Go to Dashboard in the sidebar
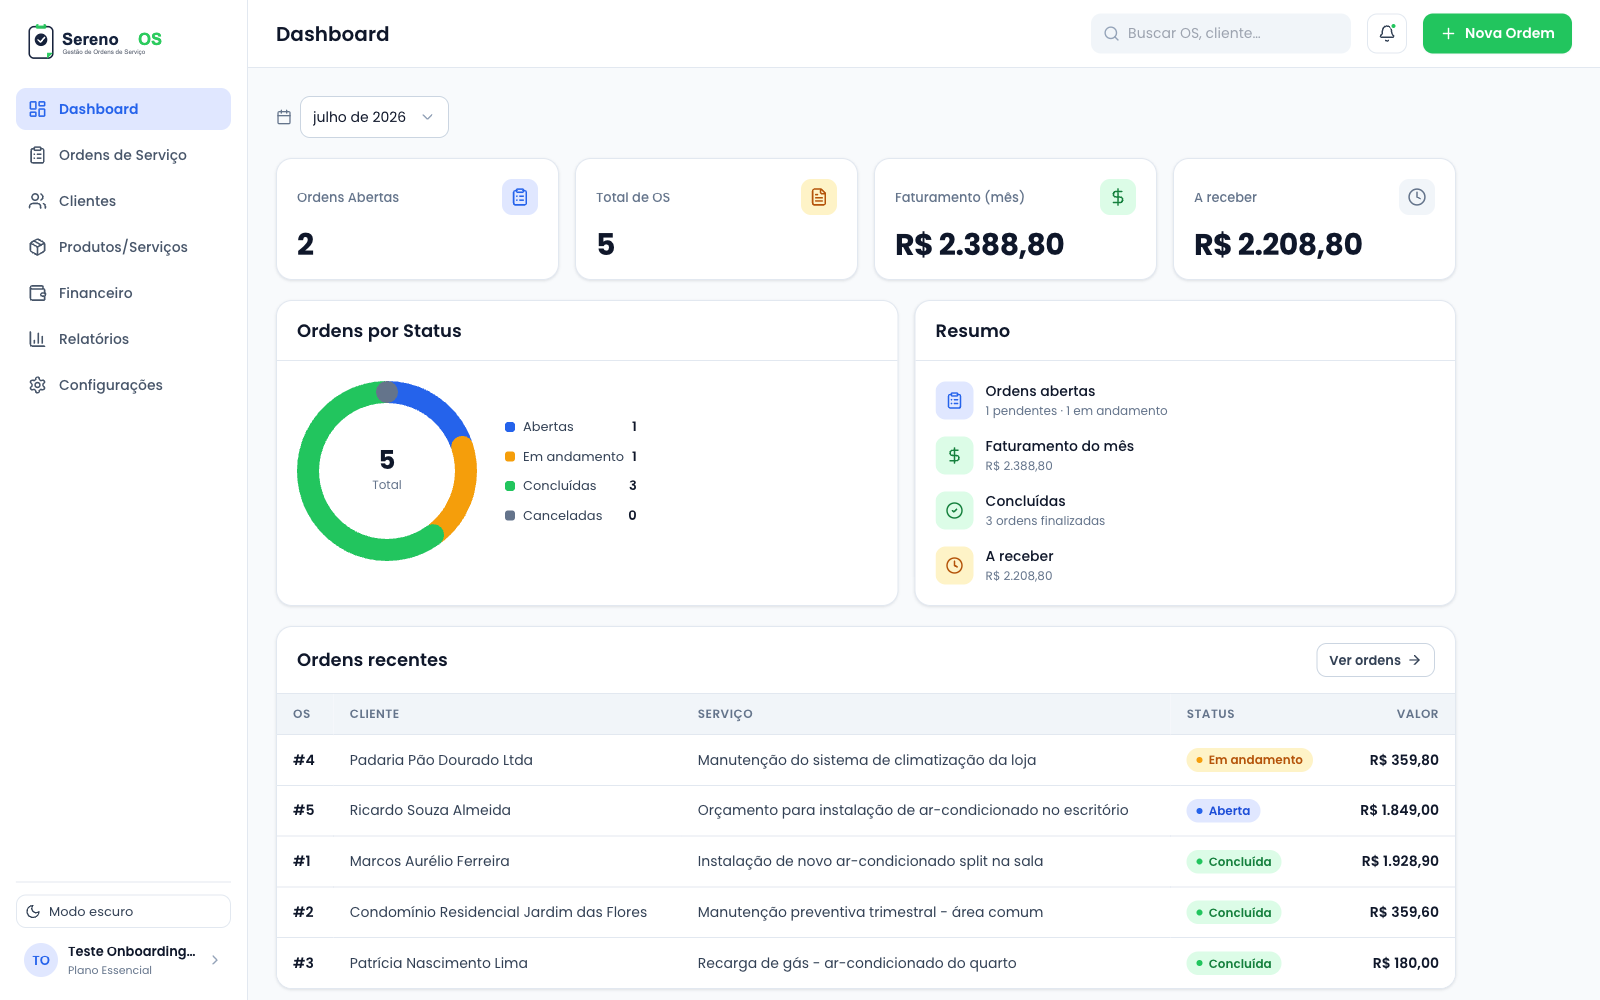This screenshot has height=1000, width=1600. pos(123,109)
